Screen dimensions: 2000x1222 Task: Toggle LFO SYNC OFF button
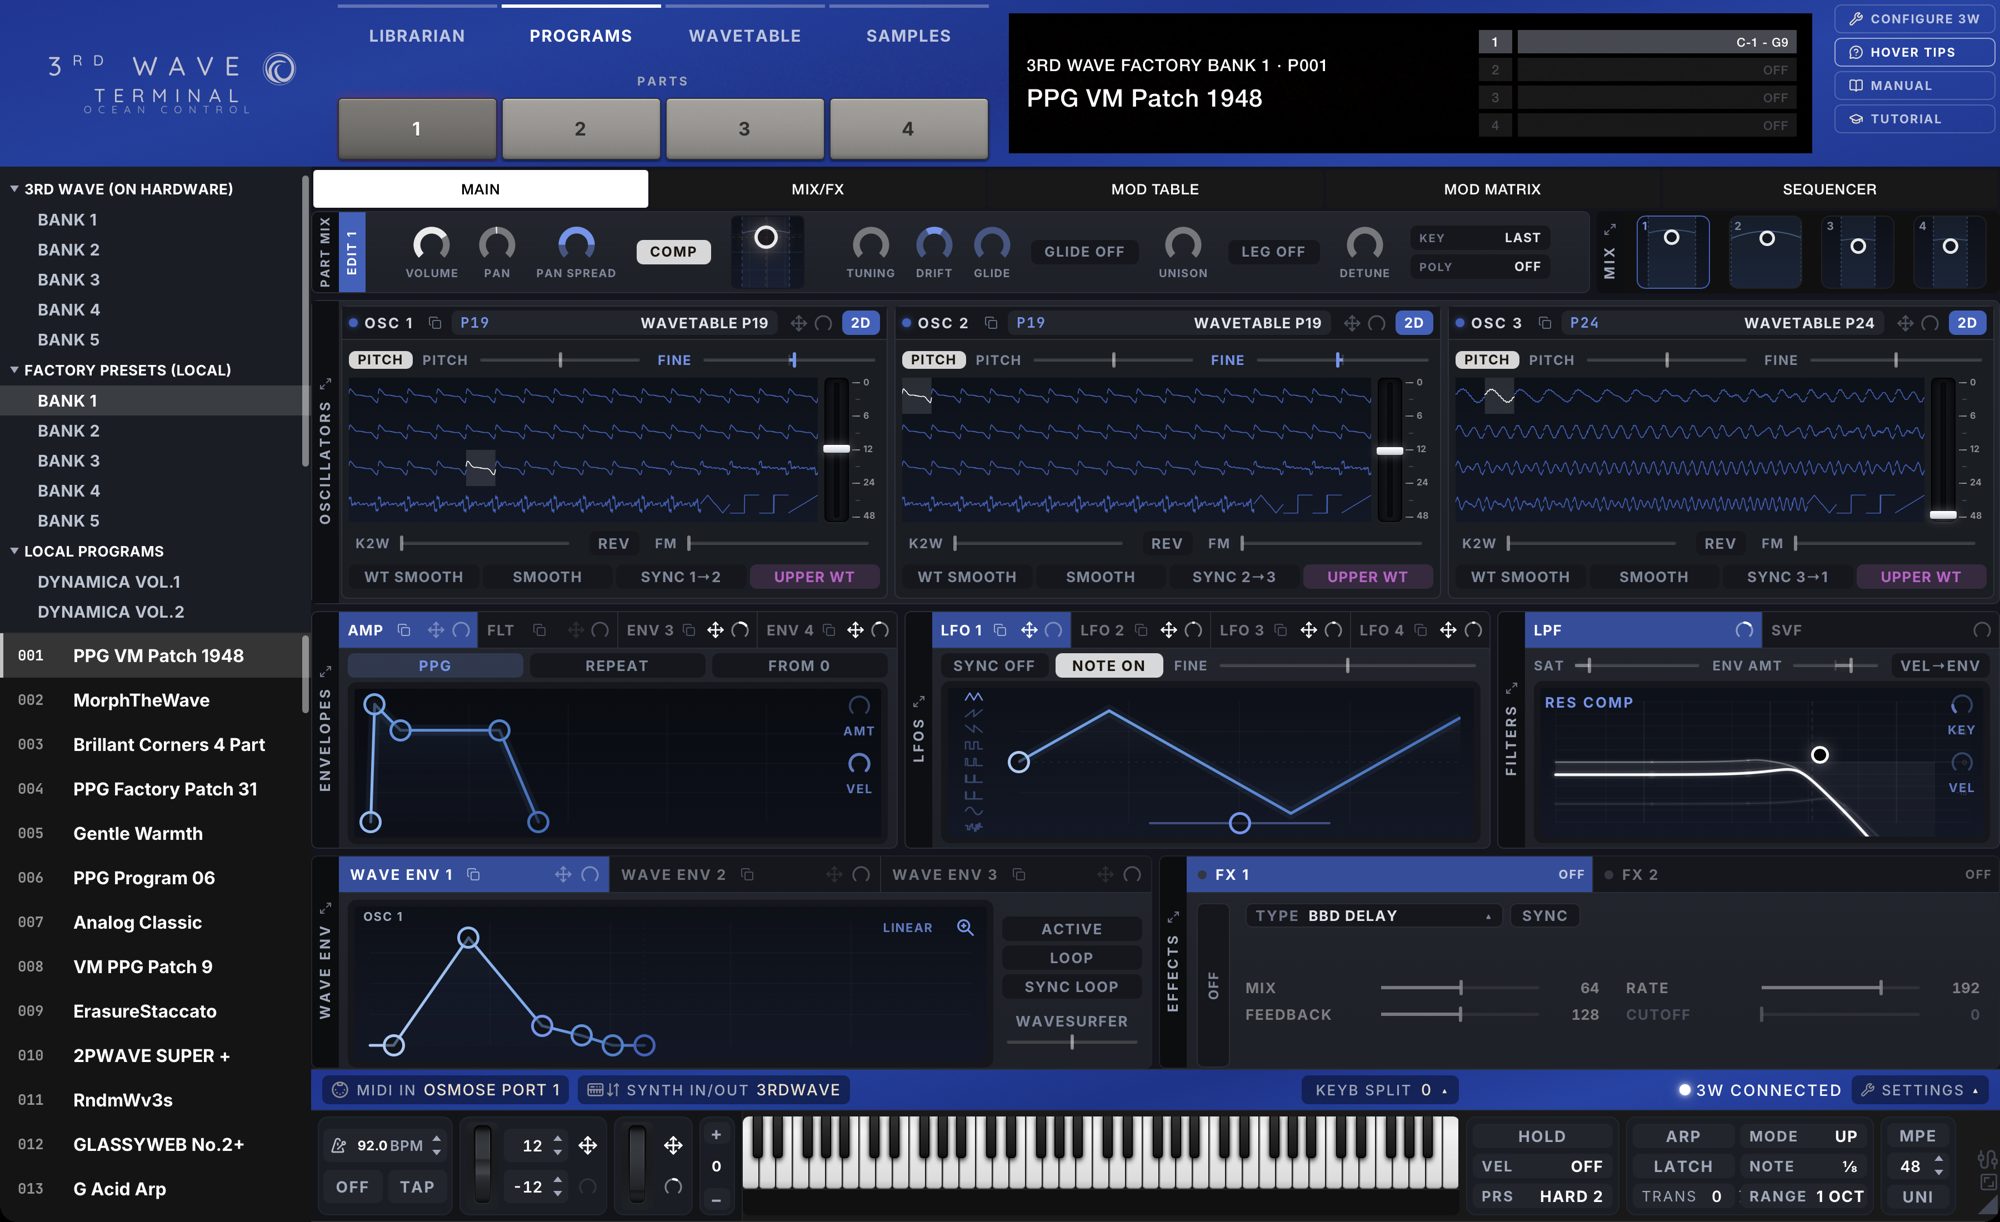click(994, 666)
